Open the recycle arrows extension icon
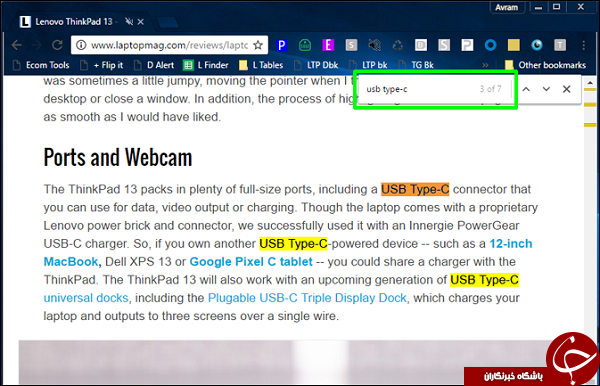 click(398, 45)
